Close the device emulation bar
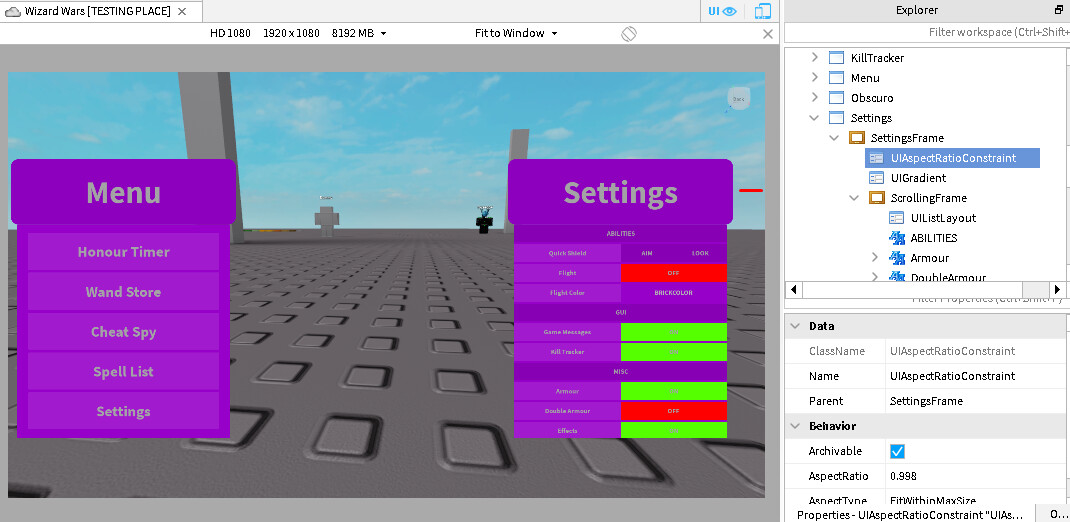Screen dimensions: 1070x522 click(x=768, y=33)
